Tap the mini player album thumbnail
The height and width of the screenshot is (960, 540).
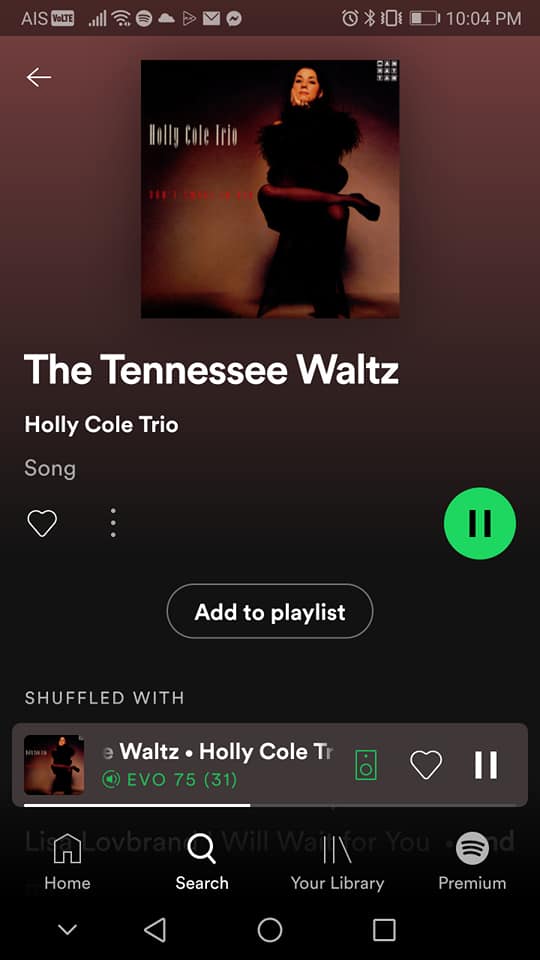pos(54,765)
